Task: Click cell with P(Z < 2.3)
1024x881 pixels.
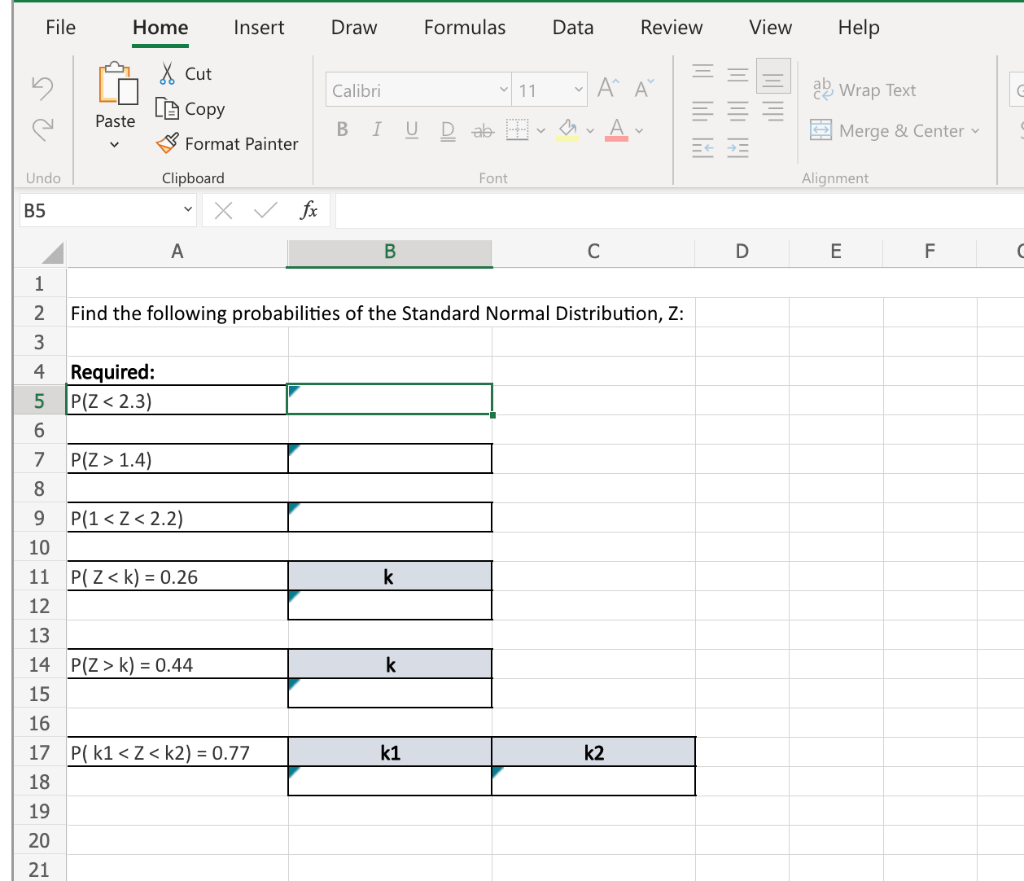Action: [x=177, y=400]
